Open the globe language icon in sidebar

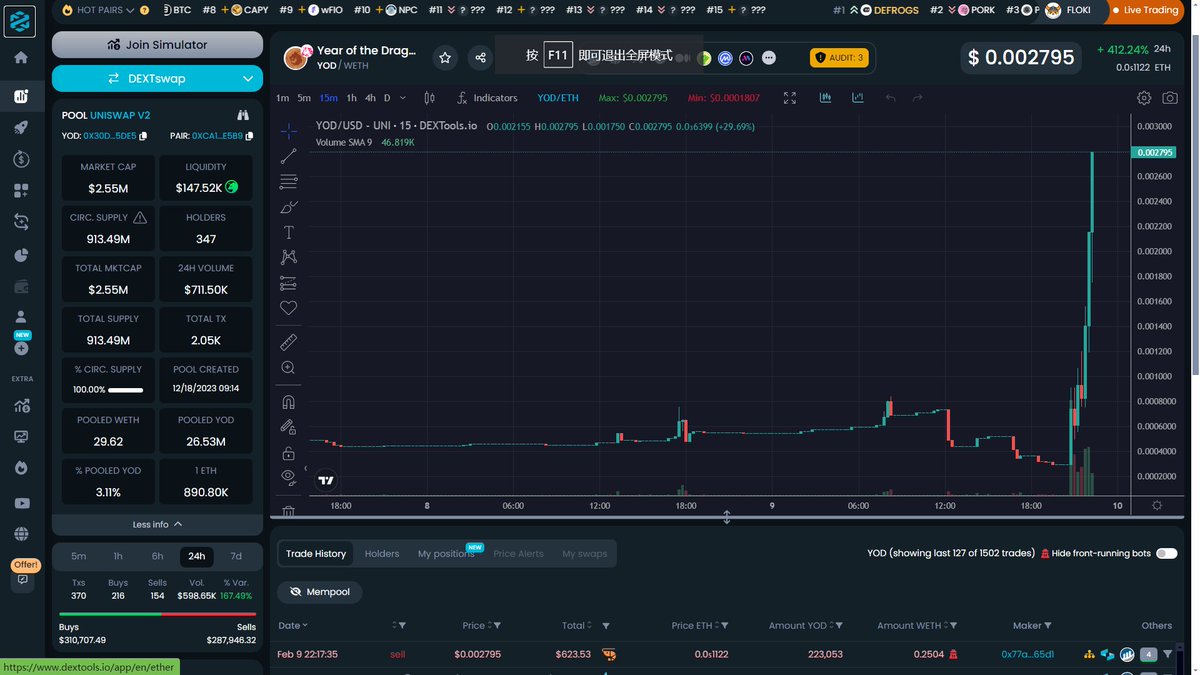pyautogui.click(x=21, y=534)
